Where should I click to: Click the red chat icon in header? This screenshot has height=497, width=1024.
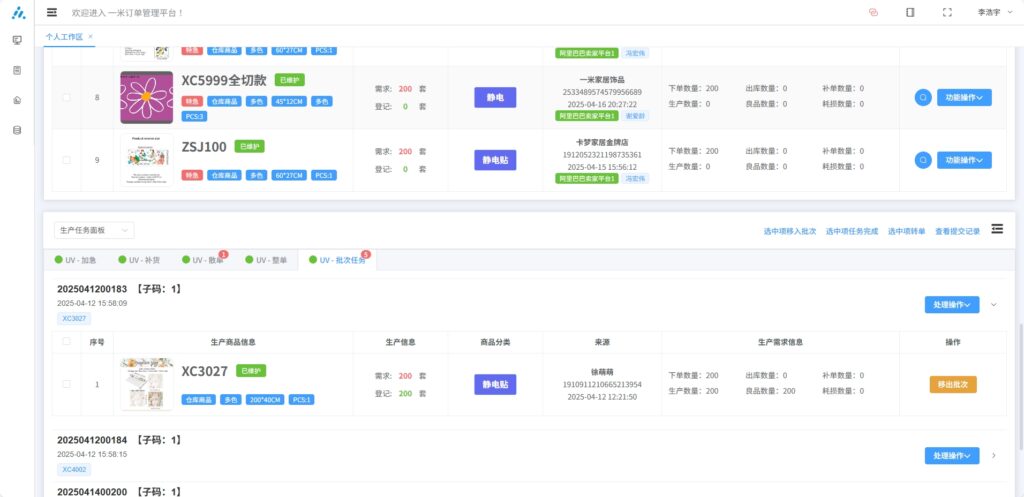(873, 12)
